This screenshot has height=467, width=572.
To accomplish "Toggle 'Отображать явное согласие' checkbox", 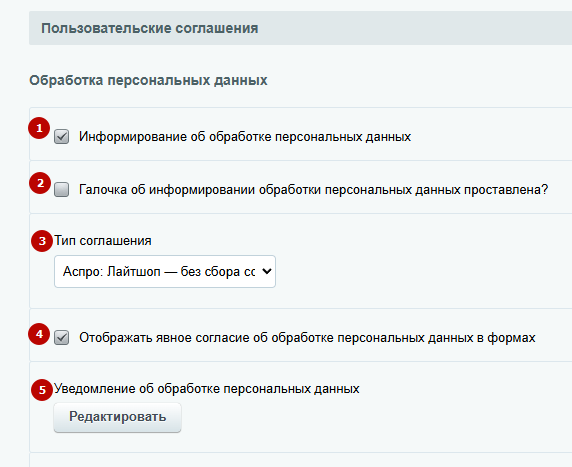I will [x=61, y=337].
